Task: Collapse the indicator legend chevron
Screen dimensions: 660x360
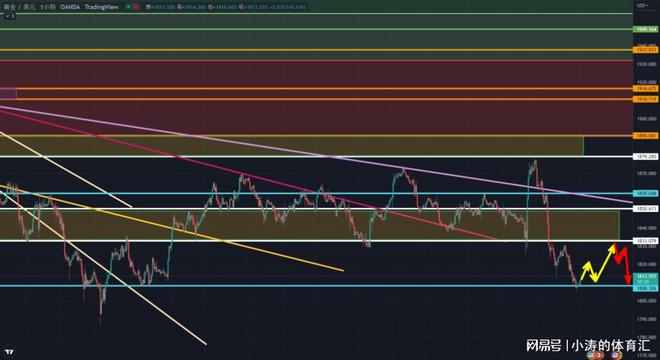Action: [x=9, y=16]
